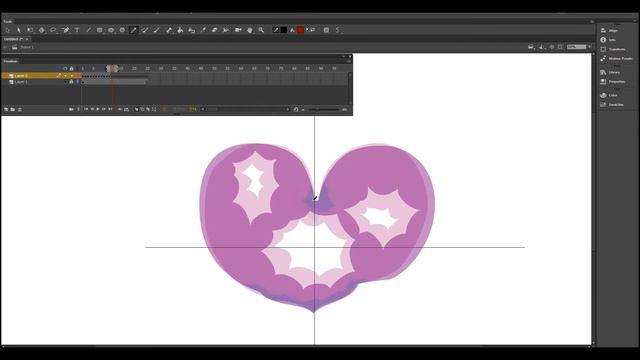Toggle visibility of all layers eye header
The image size is (640, 360).
coord(65,68)
